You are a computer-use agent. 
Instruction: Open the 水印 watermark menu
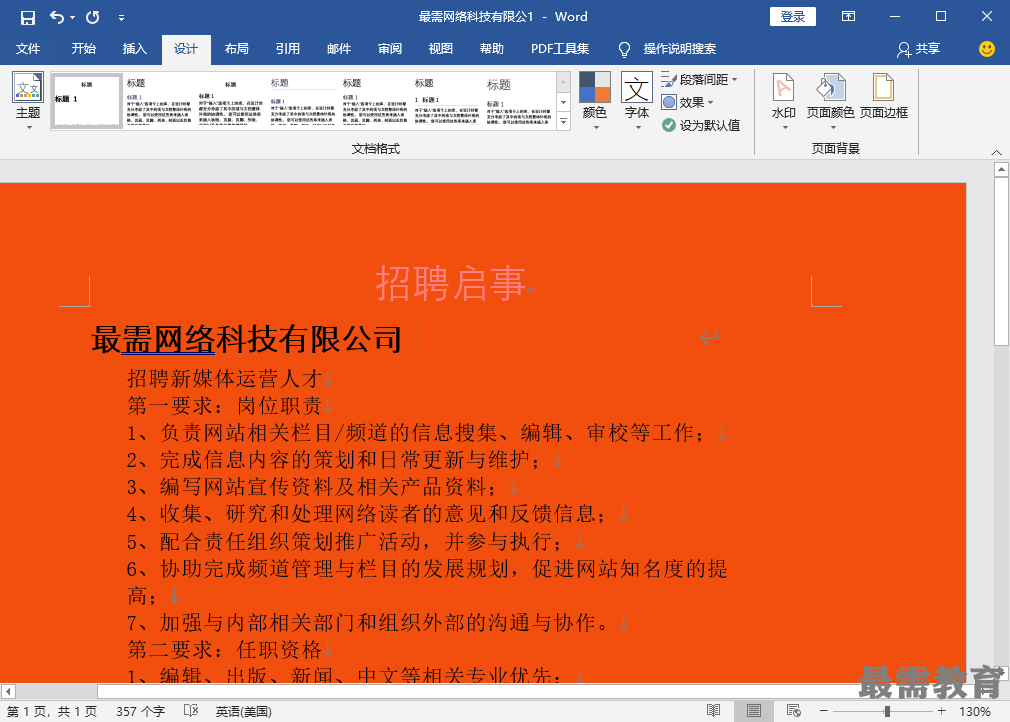pos(783,101)
